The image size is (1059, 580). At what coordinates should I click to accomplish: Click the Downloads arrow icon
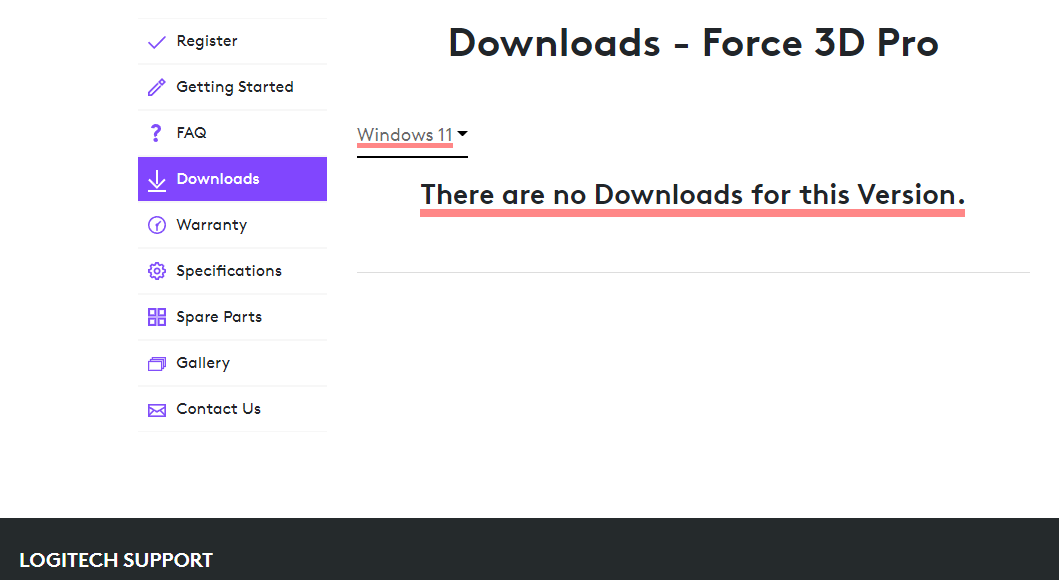(157, 180)
